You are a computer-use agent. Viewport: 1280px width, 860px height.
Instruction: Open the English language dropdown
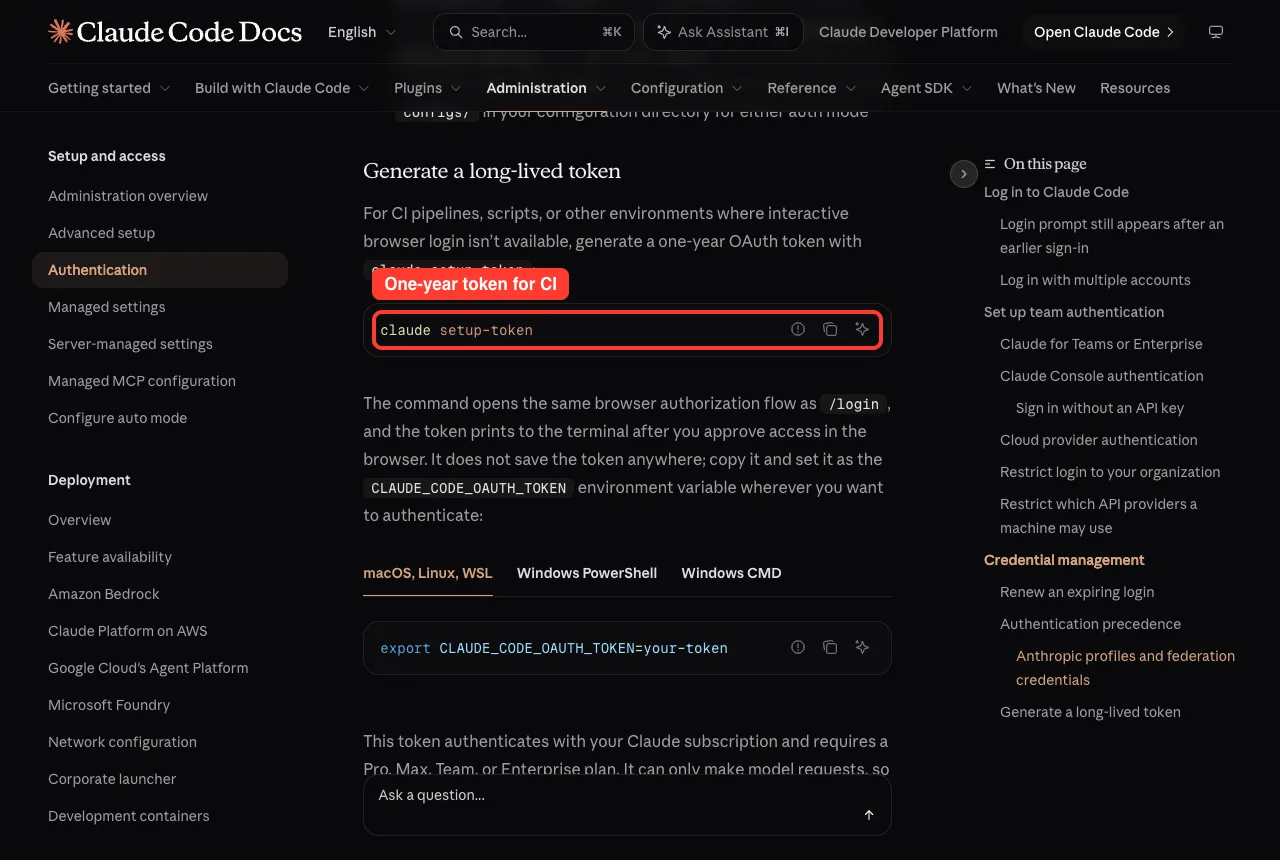tap(362, 32)
